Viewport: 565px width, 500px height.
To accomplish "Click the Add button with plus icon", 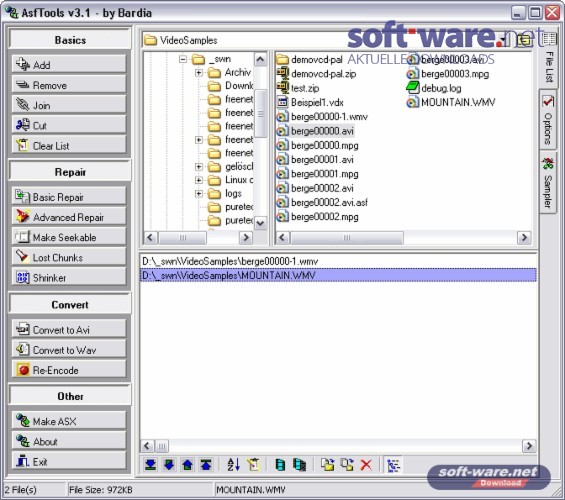I will 69,65.
